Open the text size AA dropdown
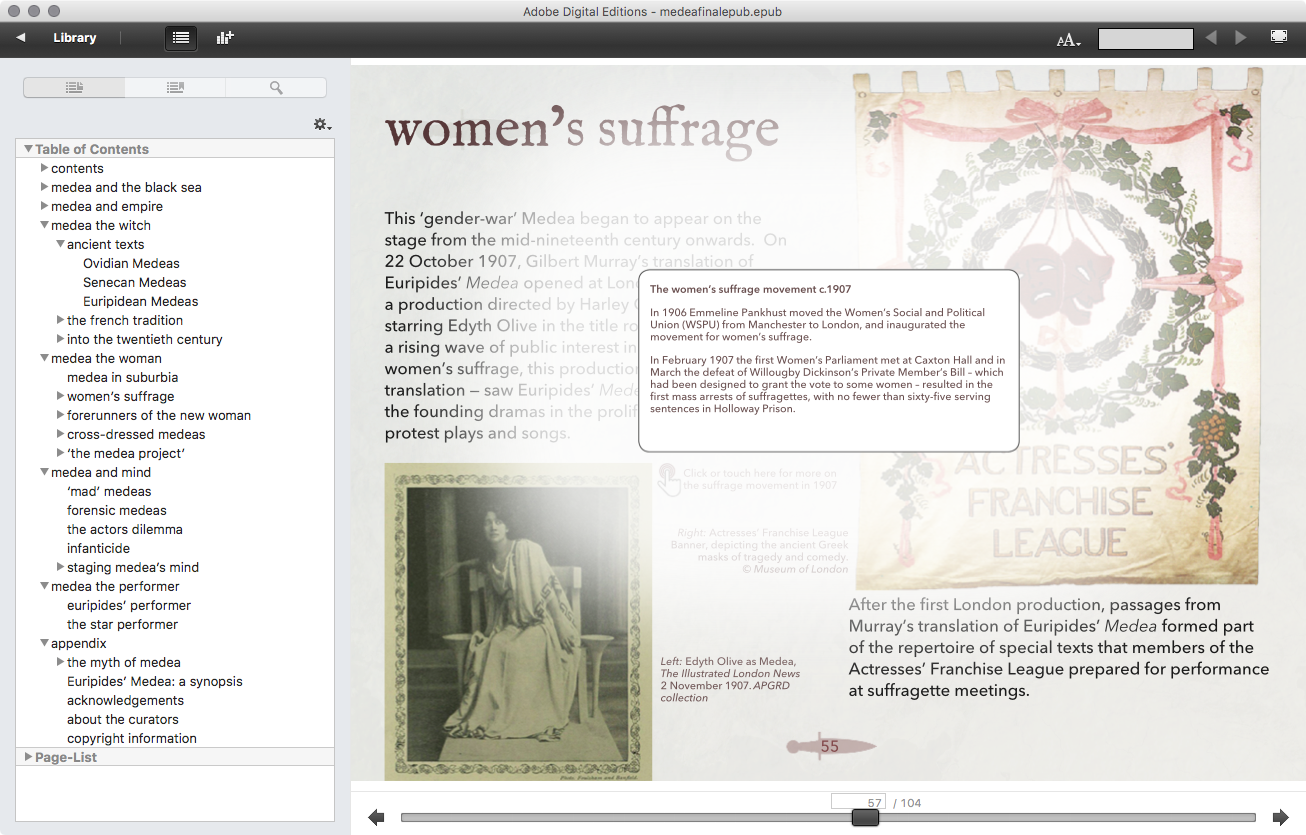 [1068, 40]
